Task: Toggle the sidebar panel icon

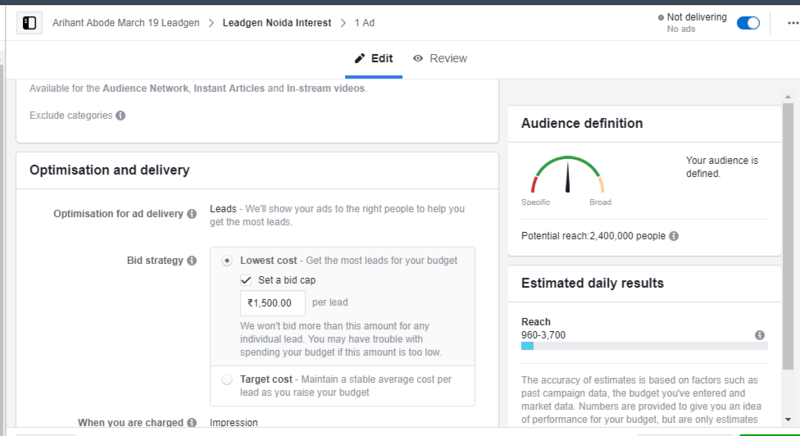Action: [x=30, y=23]
